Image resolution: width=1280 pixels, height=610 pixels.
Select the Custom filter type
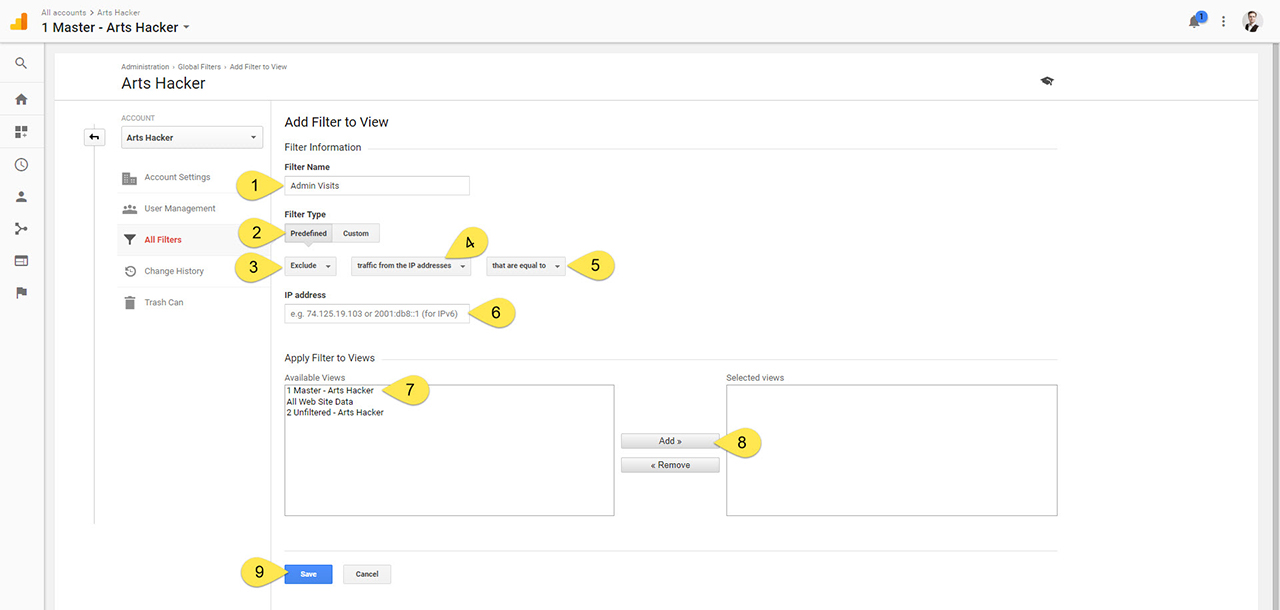coord(355,234)
